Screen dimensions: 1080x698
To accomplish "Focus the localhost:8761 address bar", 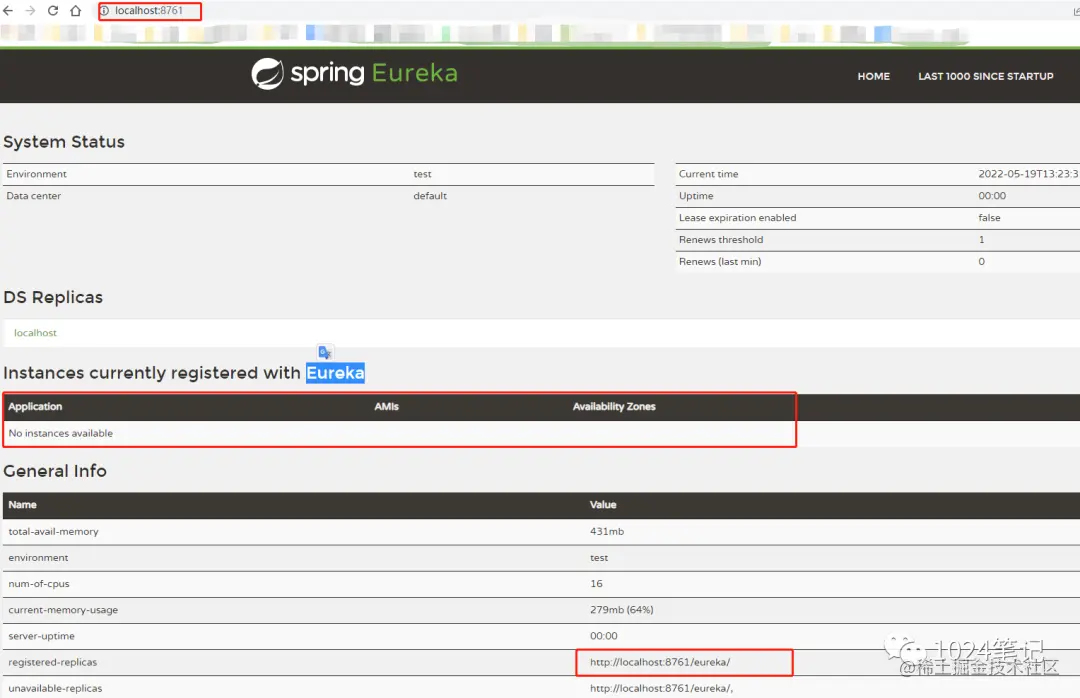I will [149, 11].
